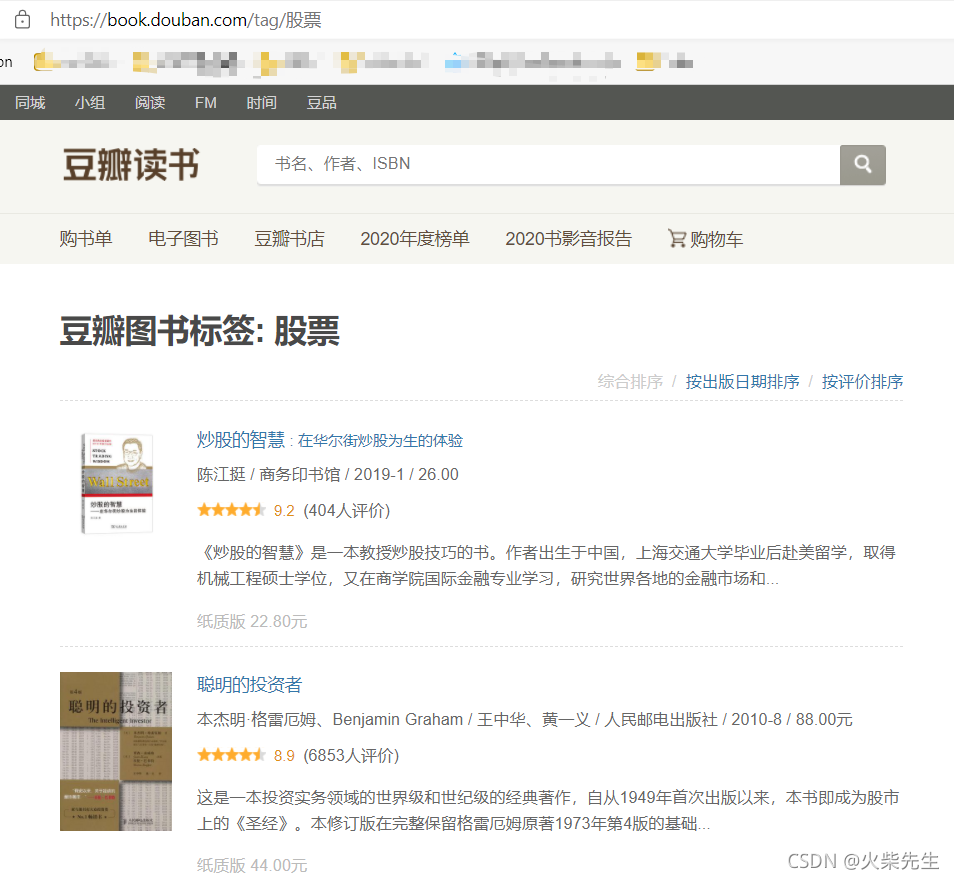This screenshot has height=879, width=954.
Task: Open 炒股的智慧 book cover thumbnail
Action: tap(116, 483)
